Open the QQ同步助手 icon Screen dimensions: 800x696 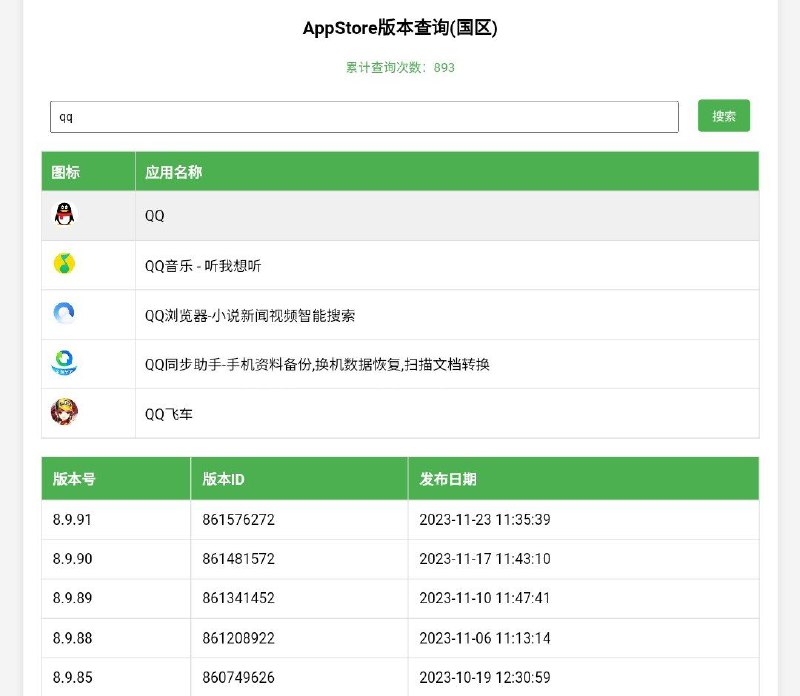(63, 363)
